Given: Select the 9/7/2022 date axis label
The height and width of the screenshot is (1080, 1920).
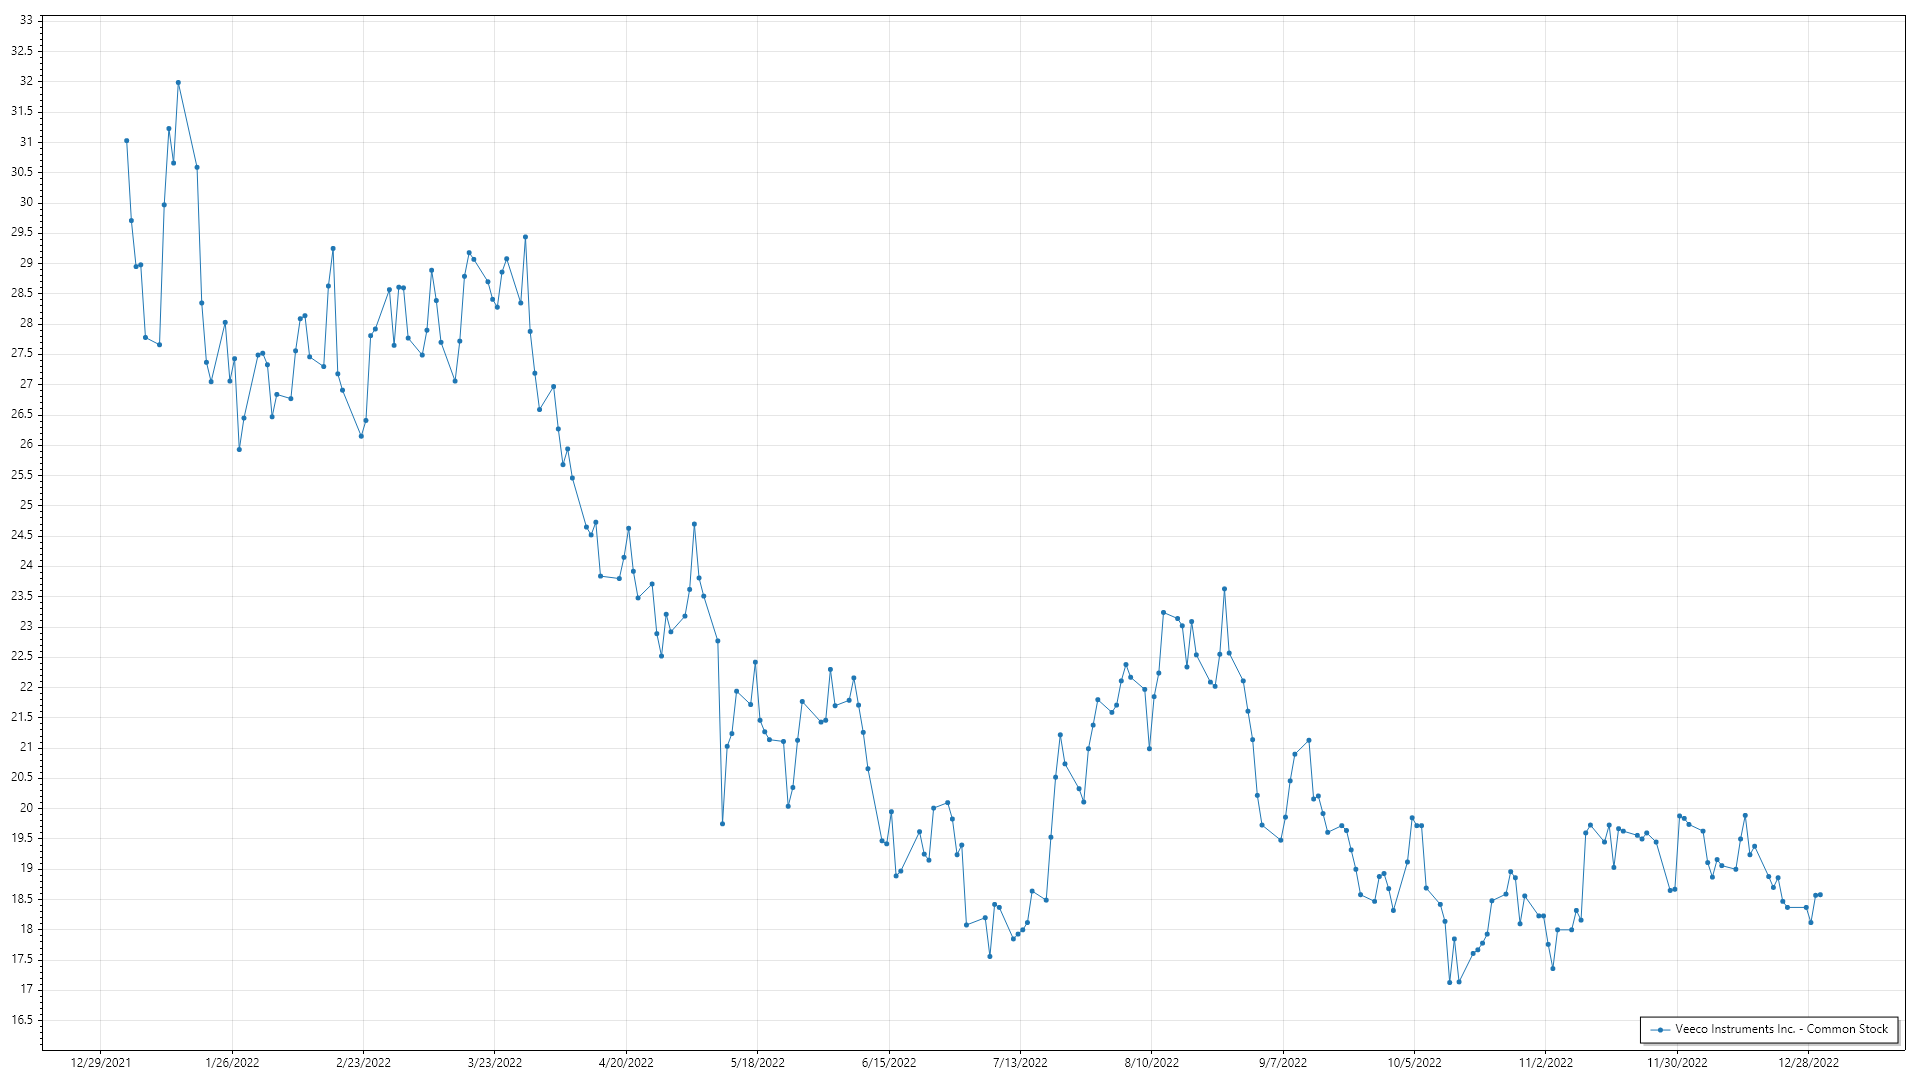Looking at the screenshot, I should coord(1283,1063).
